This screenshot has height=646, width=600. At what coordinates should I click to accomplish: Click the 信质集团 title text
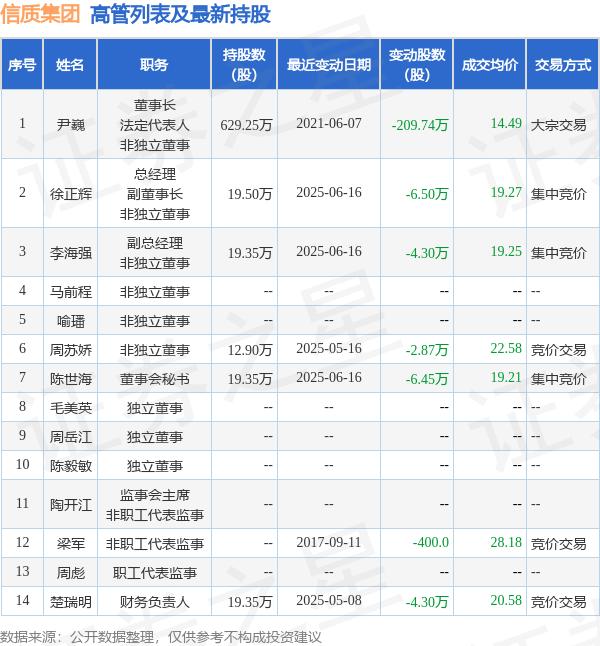tap(40, 14)
